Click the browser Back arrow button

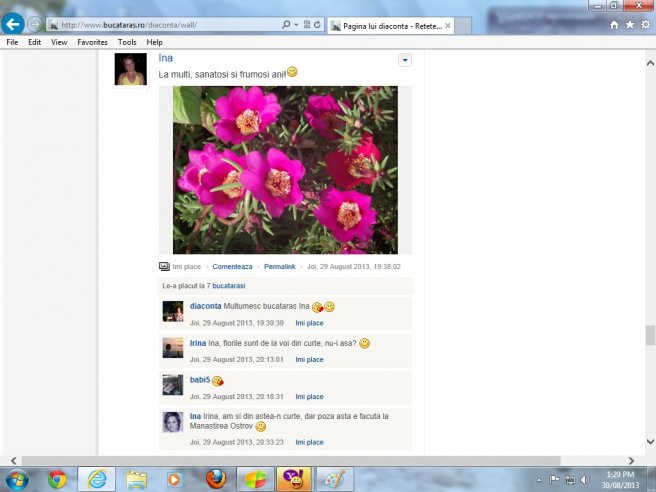click(14, 24)
